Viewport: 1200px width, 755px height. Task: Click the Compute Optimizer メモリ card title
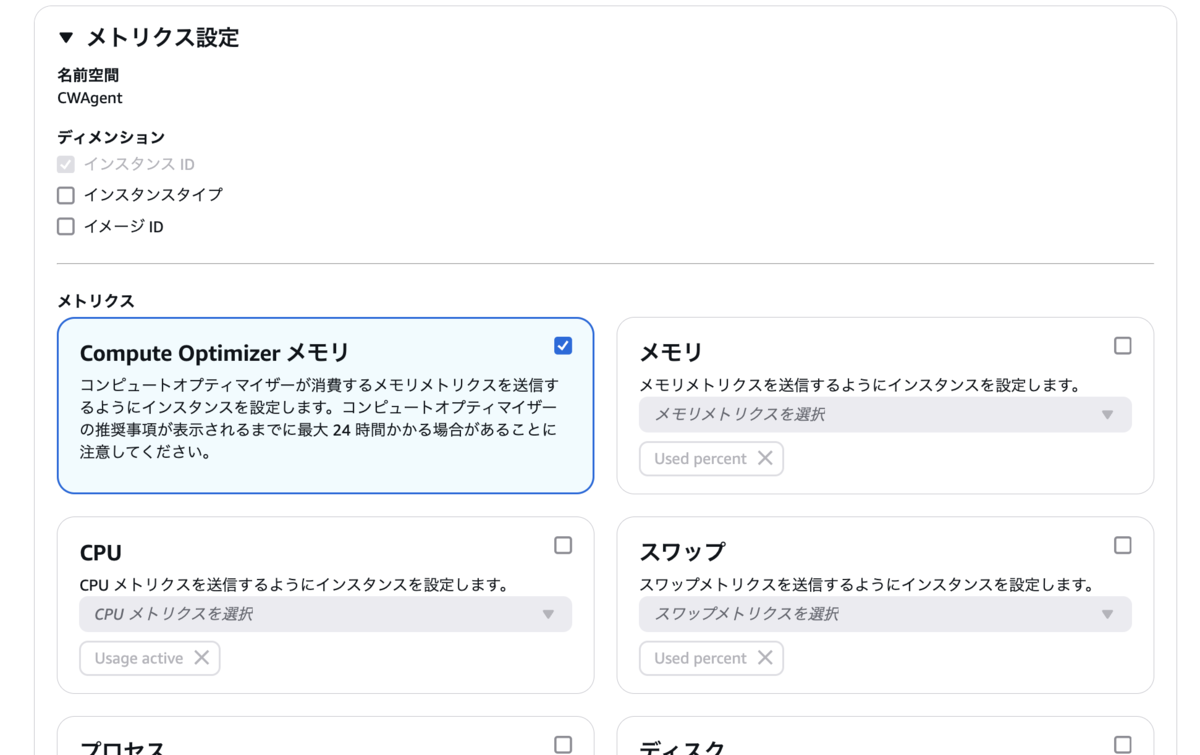[214, 353]
